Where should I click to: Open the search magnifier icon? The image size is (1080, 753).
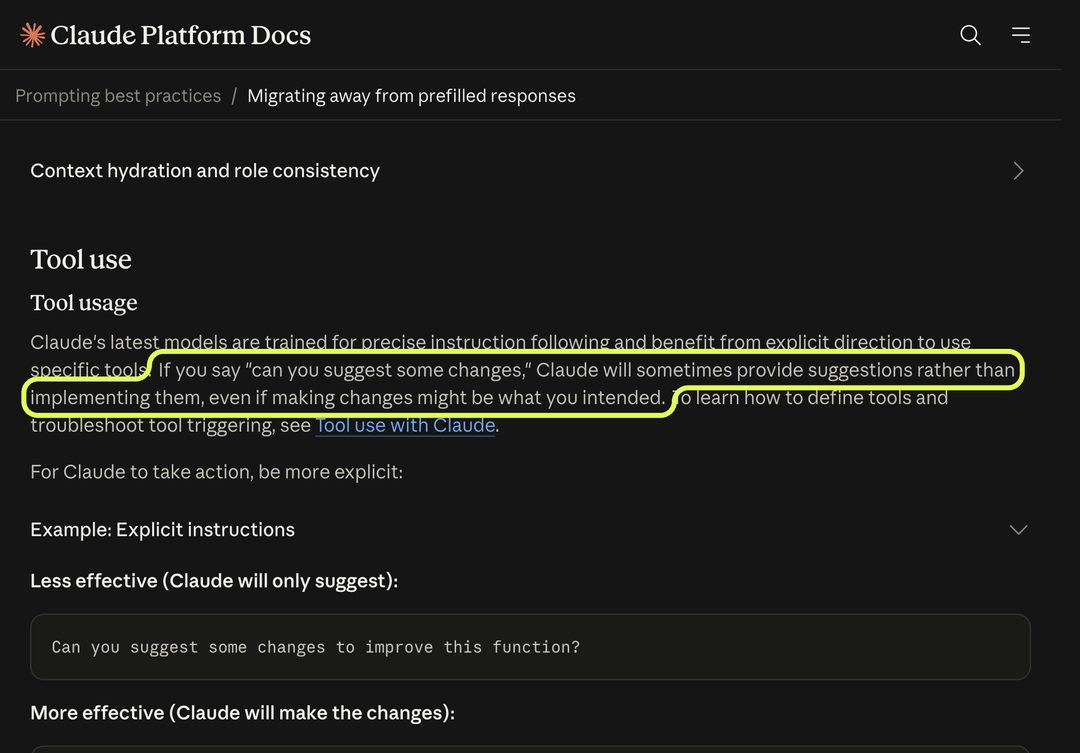[x=970, y=34]
